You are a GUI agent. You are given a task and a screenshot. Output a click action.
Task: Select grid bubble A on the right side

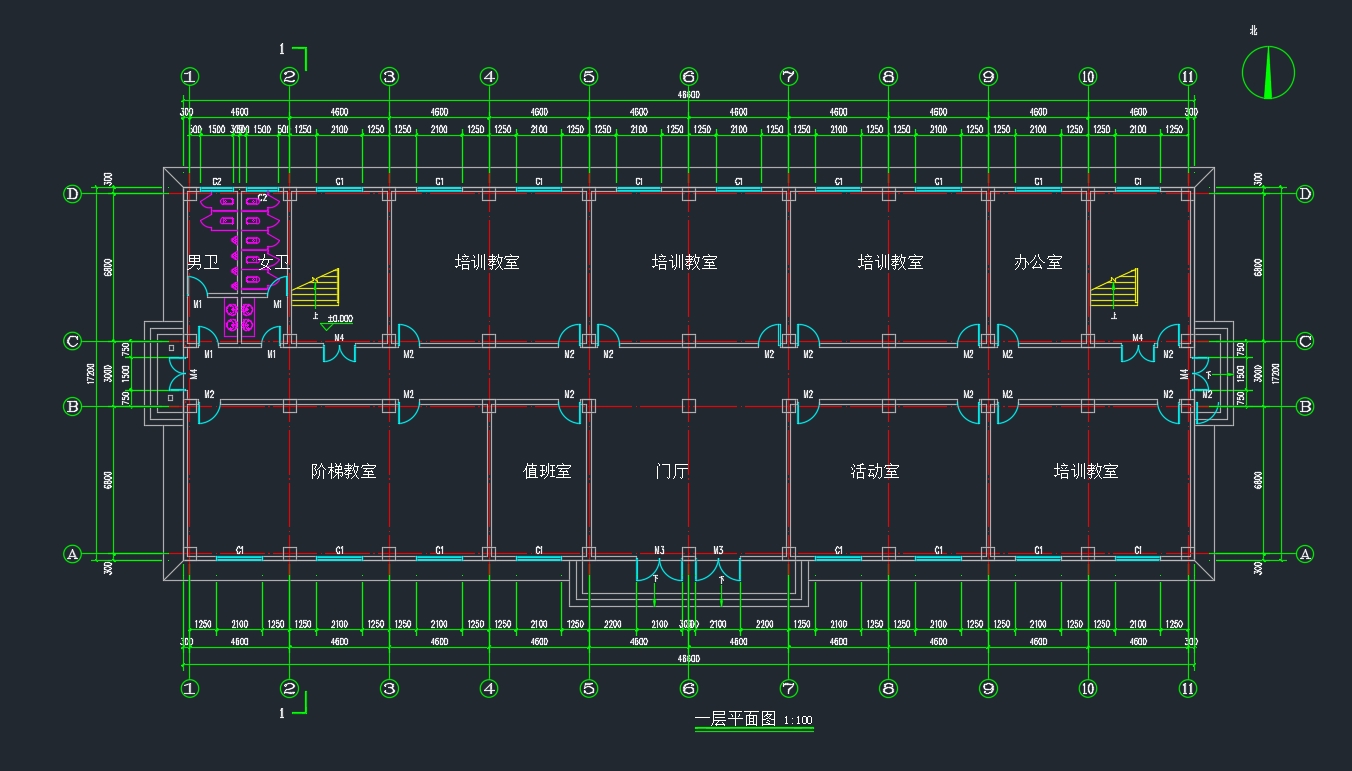[1304, 553]
